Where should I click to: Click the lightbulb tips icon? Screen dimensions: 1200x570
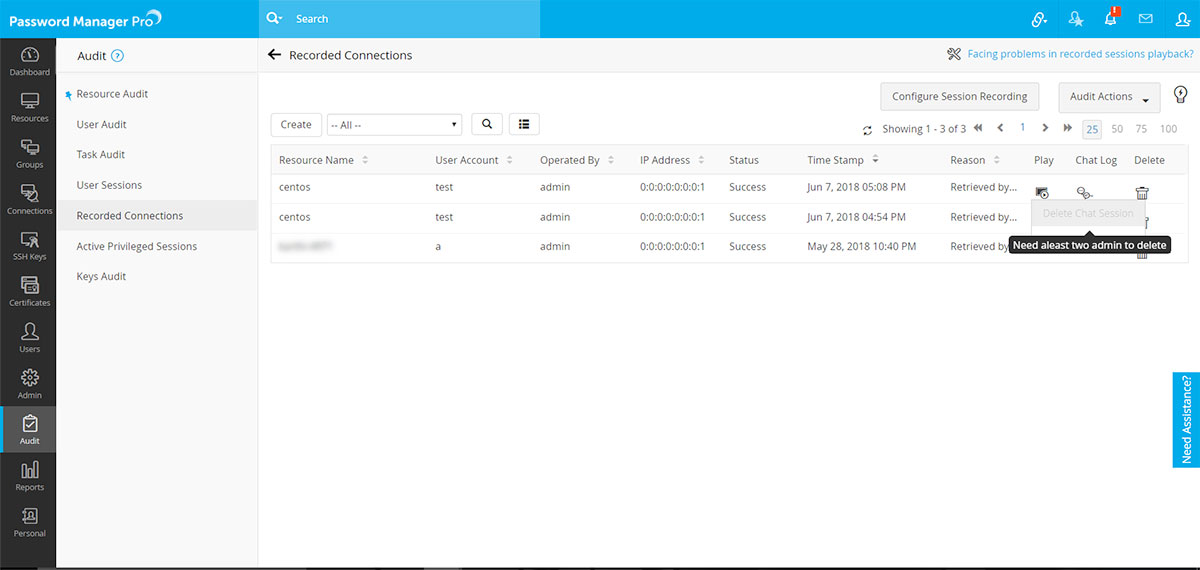[x=1180, y=95]
